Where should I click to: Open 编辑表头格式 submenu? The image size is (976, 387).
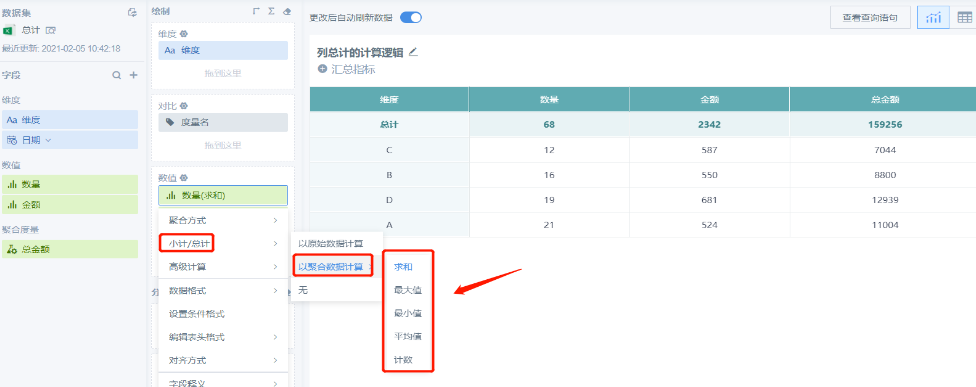tap(223, 337)
